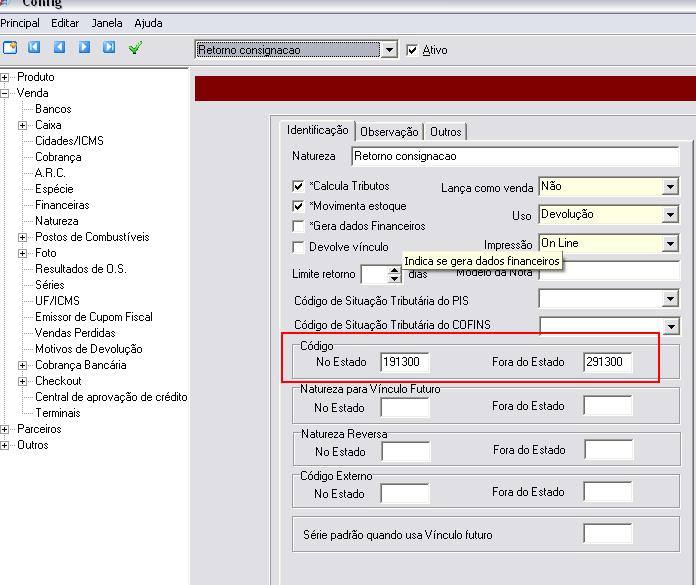Open the Uso dropdown set to Devolução

tap(670, 214)
